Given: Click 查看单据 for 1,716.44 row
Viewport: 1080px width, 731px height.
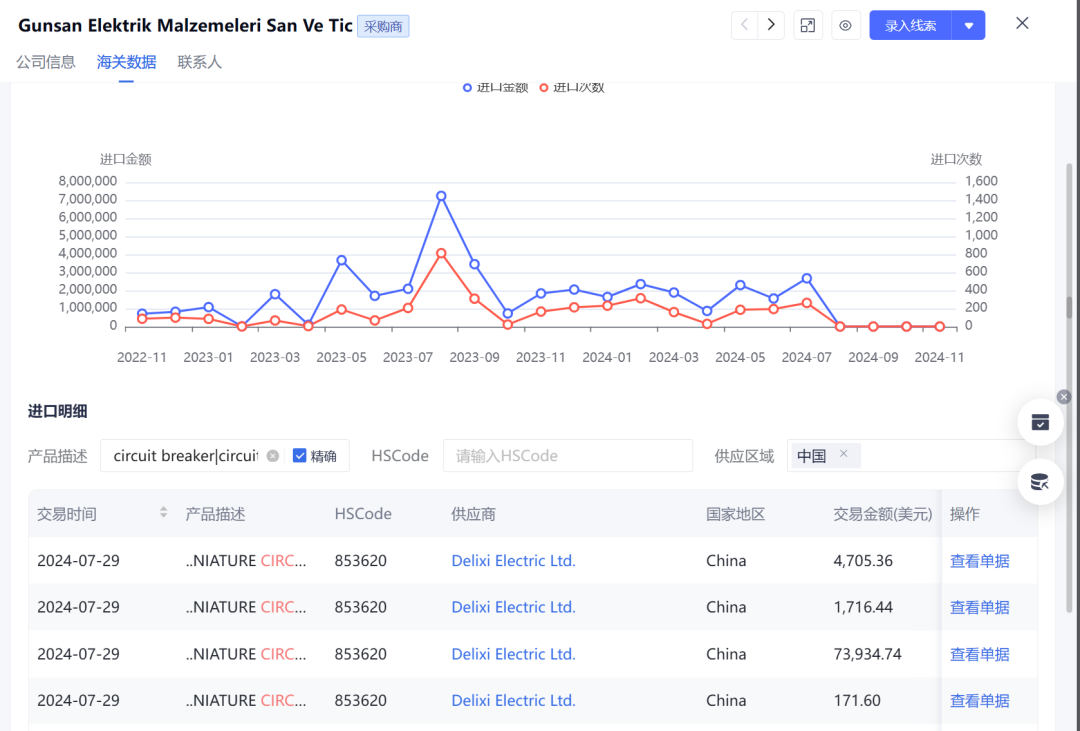Looking at the screenshot, I should tap(979, 607).
